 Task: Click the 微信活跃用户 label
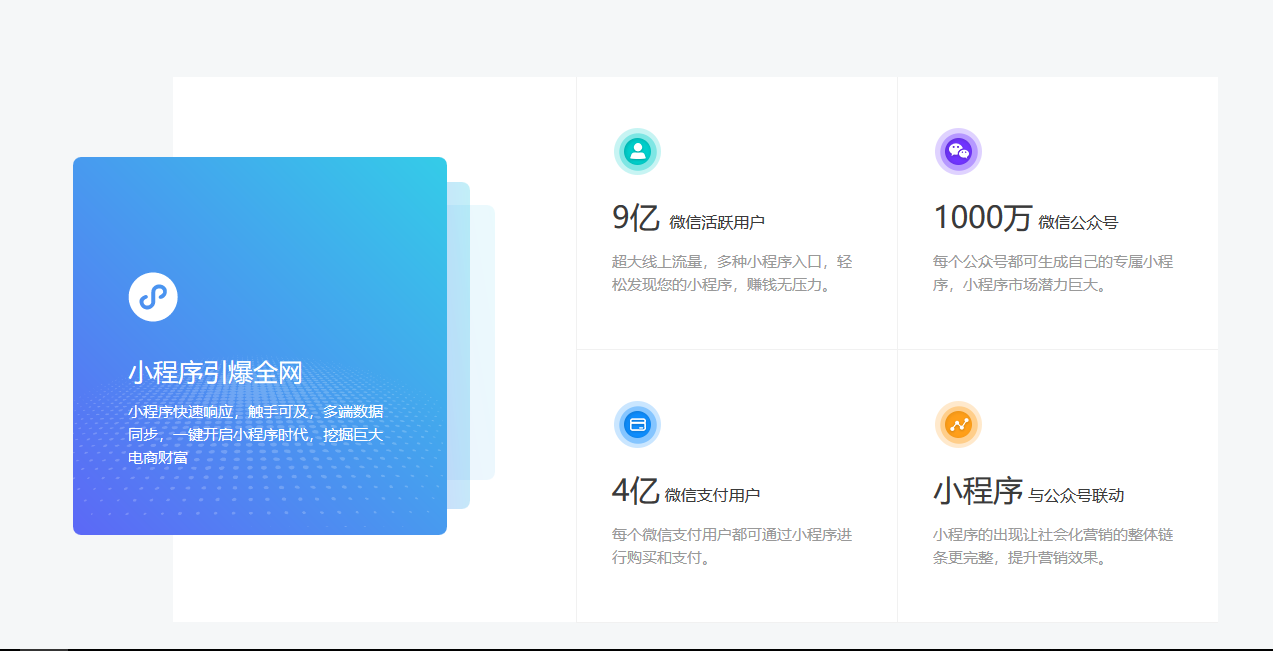coord(717,222)
